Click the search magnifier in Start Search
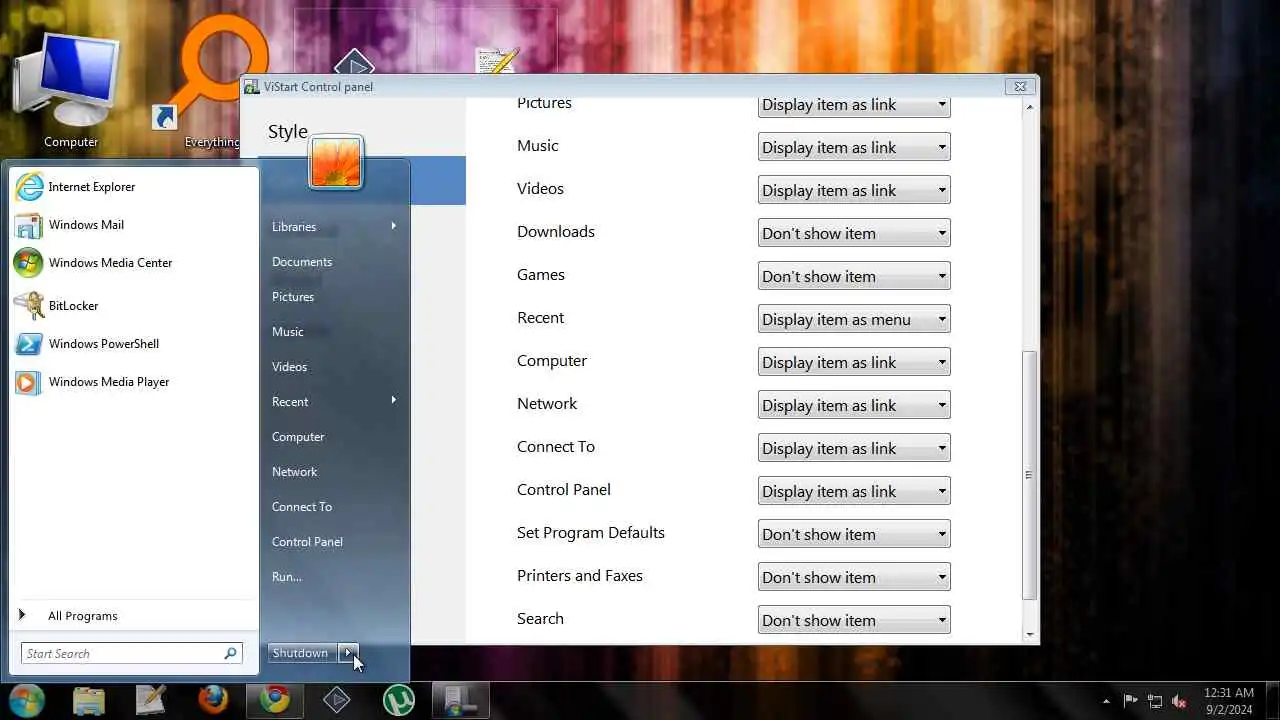Screen dimensions: 1280x720 coord(231,654)
